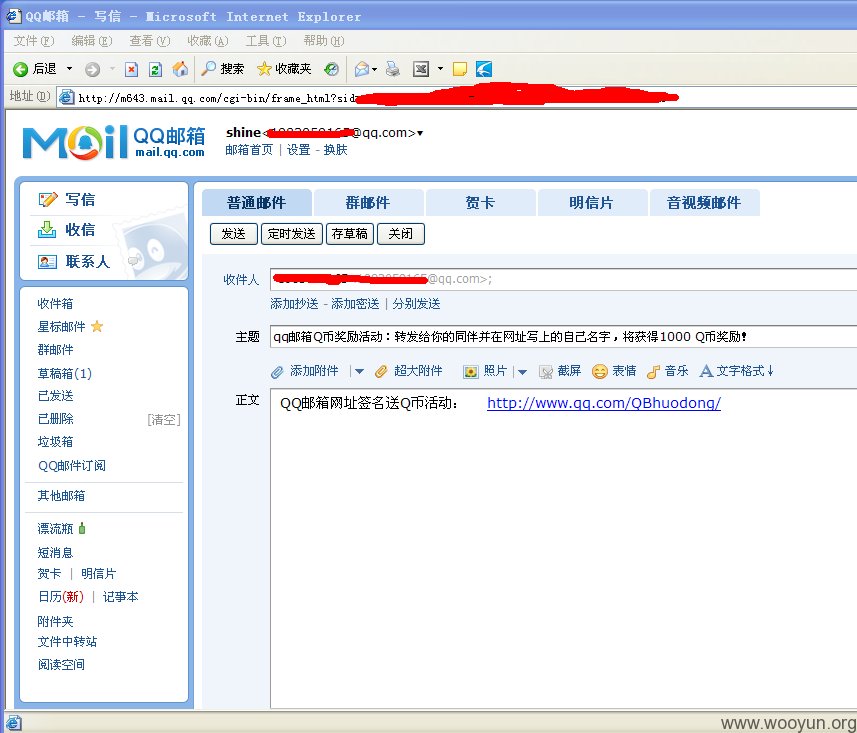This screenshot has width=857, height=733.
Task: Click [清空] to empty deleted mail
Action: pyautogui.click(x=163, y=420)
